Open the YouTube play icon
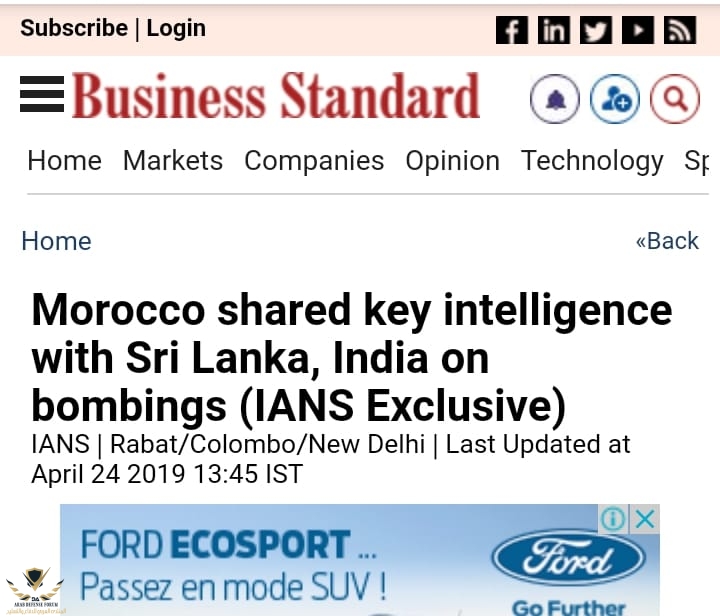Image resolution: width=720 pixels, height=616 pixels. pyautogui.click(x=638, y=30)
